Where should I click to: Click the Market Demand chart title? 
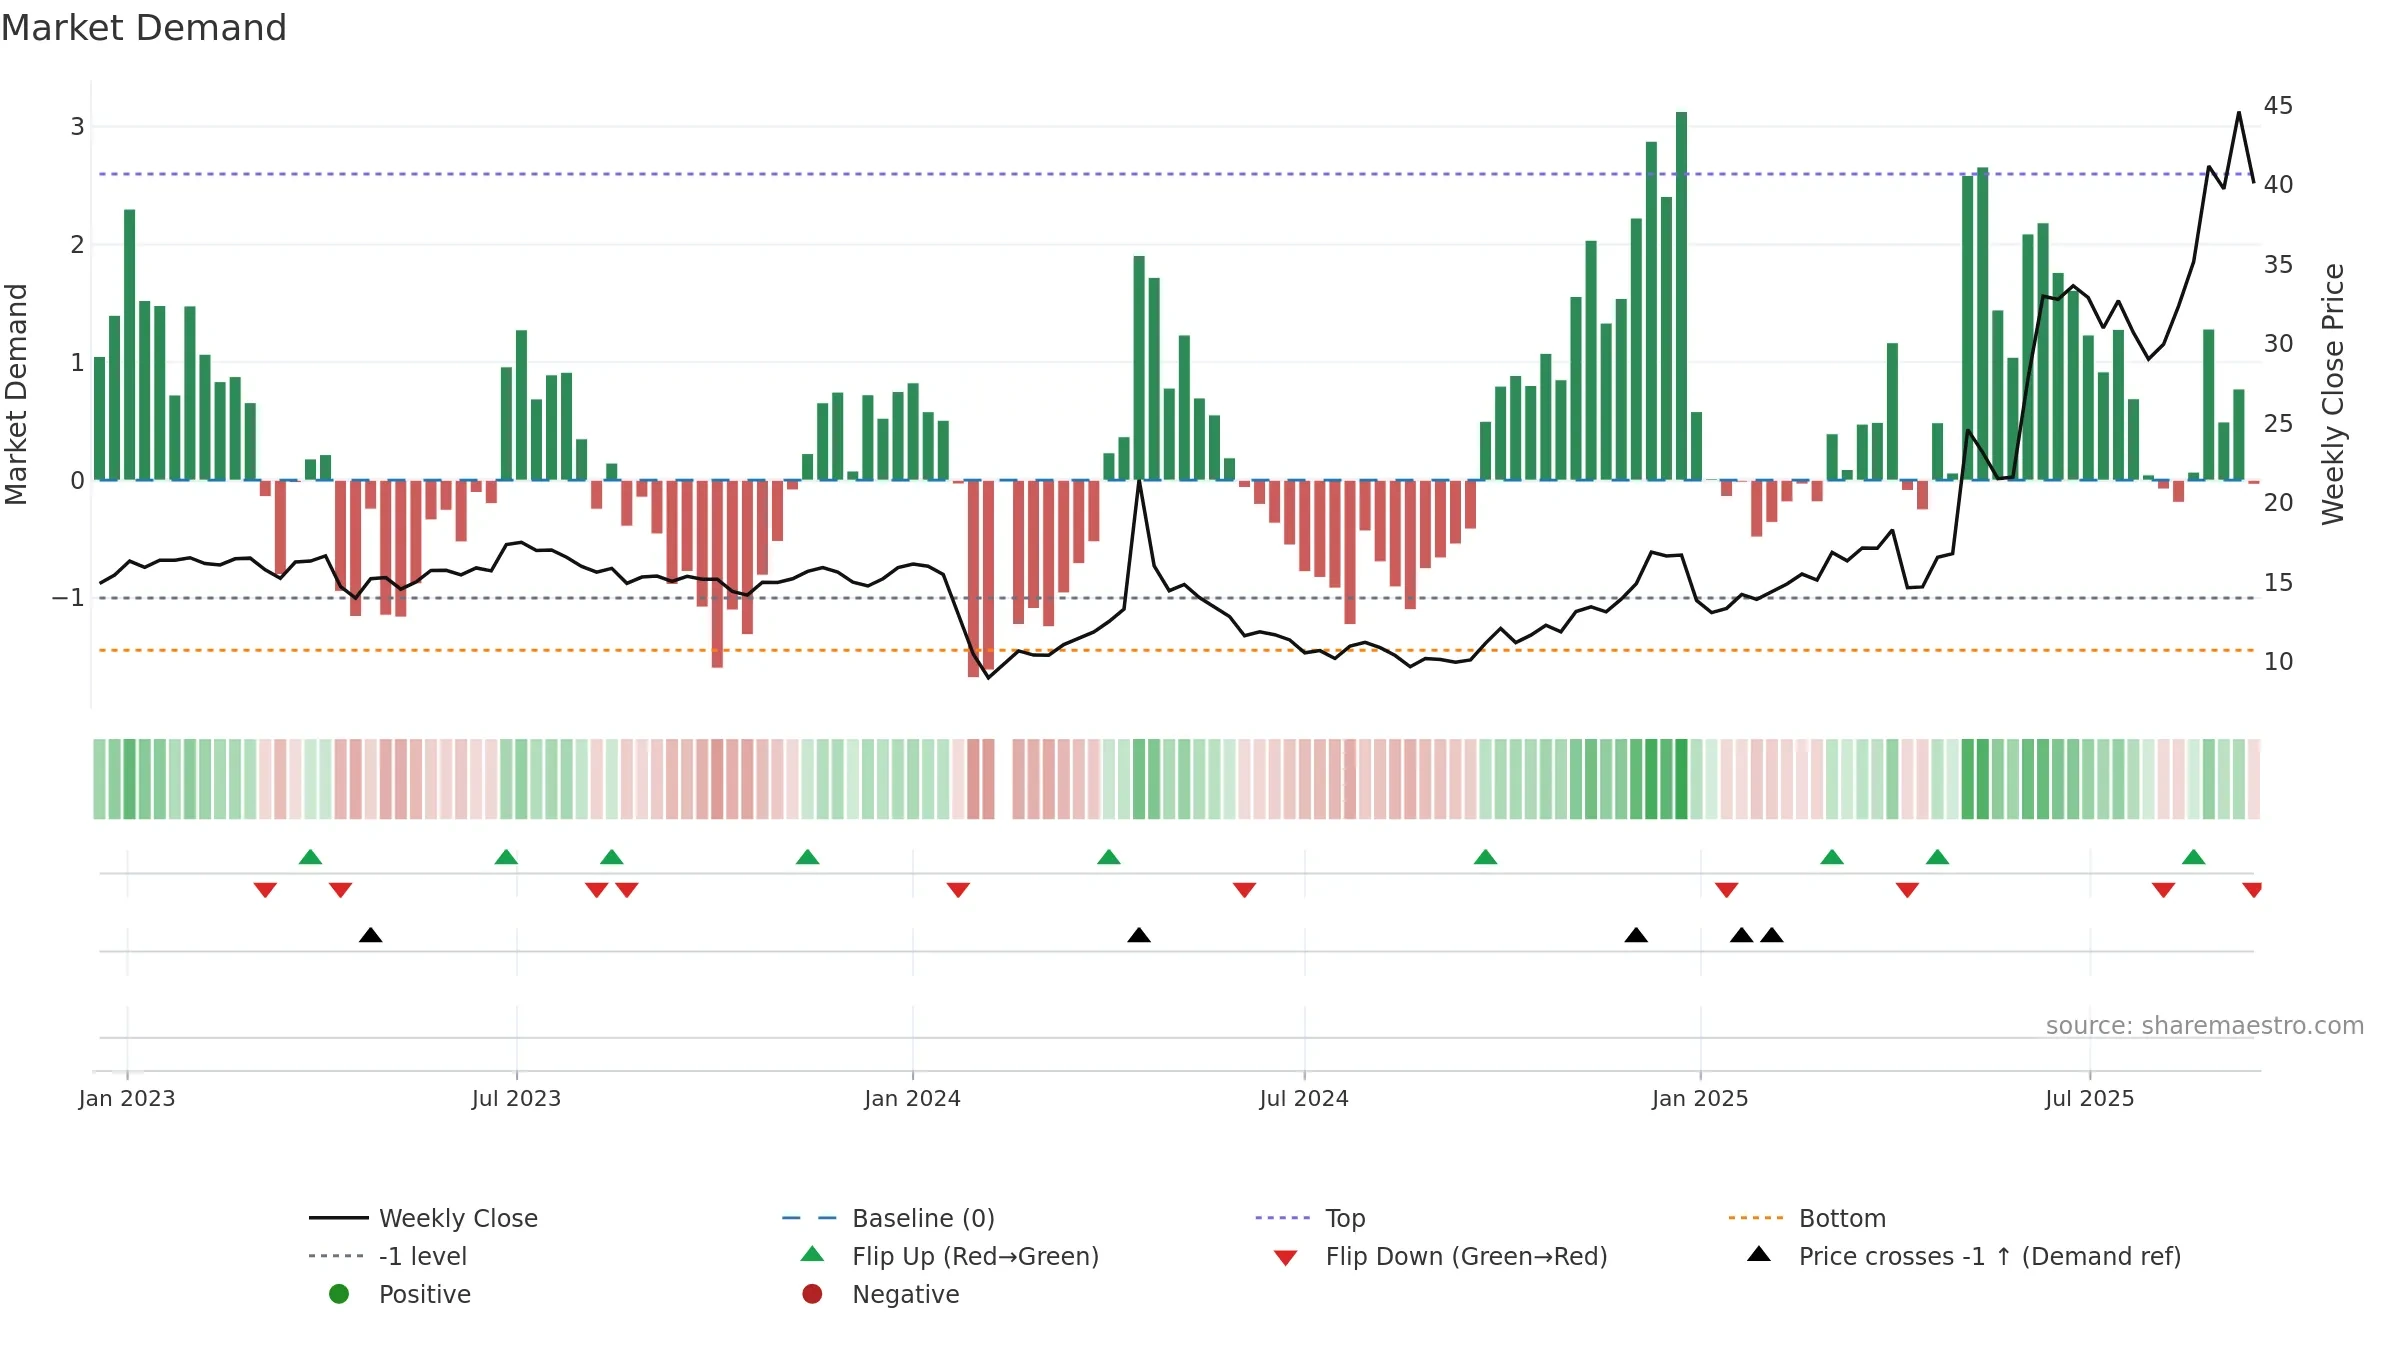click(x=144, y=28)
